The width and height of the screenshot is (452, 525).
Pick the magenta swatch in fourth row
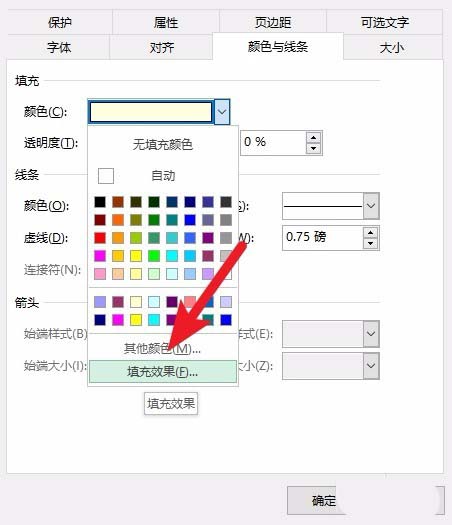pyautogui.click(x=100, y=256)
